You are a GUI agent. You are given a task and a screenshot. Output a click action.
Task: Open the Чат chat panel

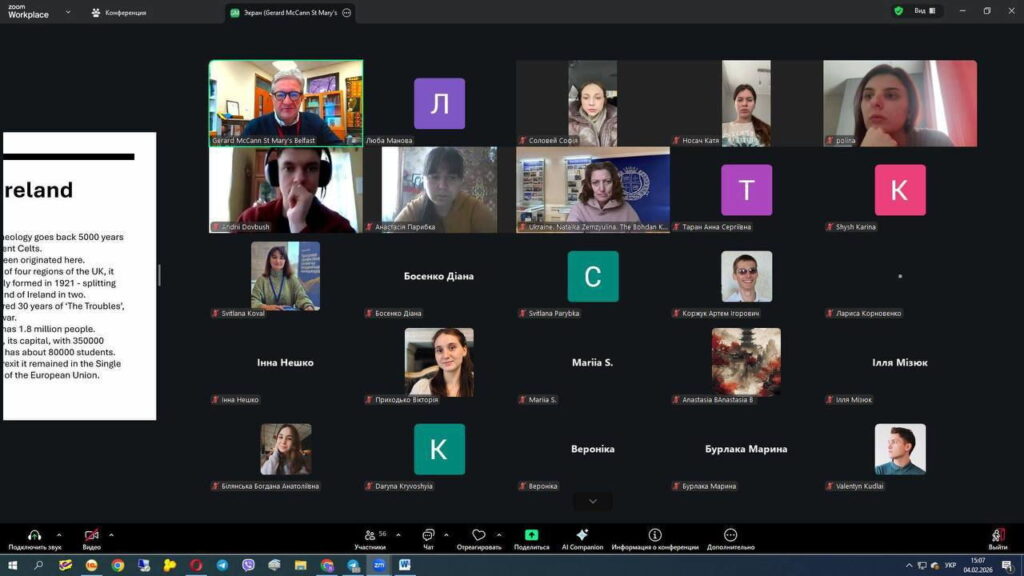click(x=428, y=535)
